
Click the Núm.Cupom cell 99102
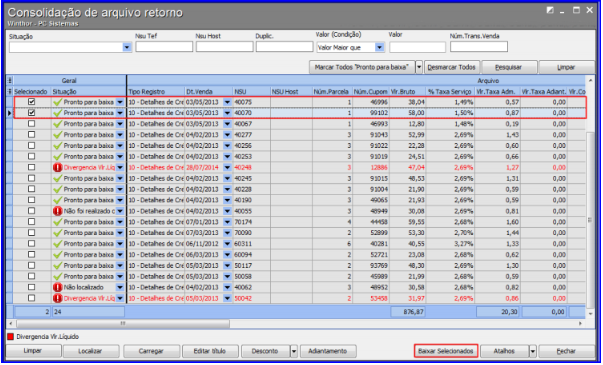tap(371, 113)
